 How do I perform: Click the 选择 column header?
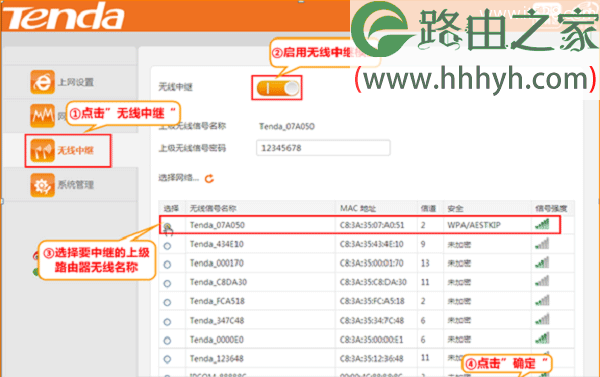(x=171, y=209)
